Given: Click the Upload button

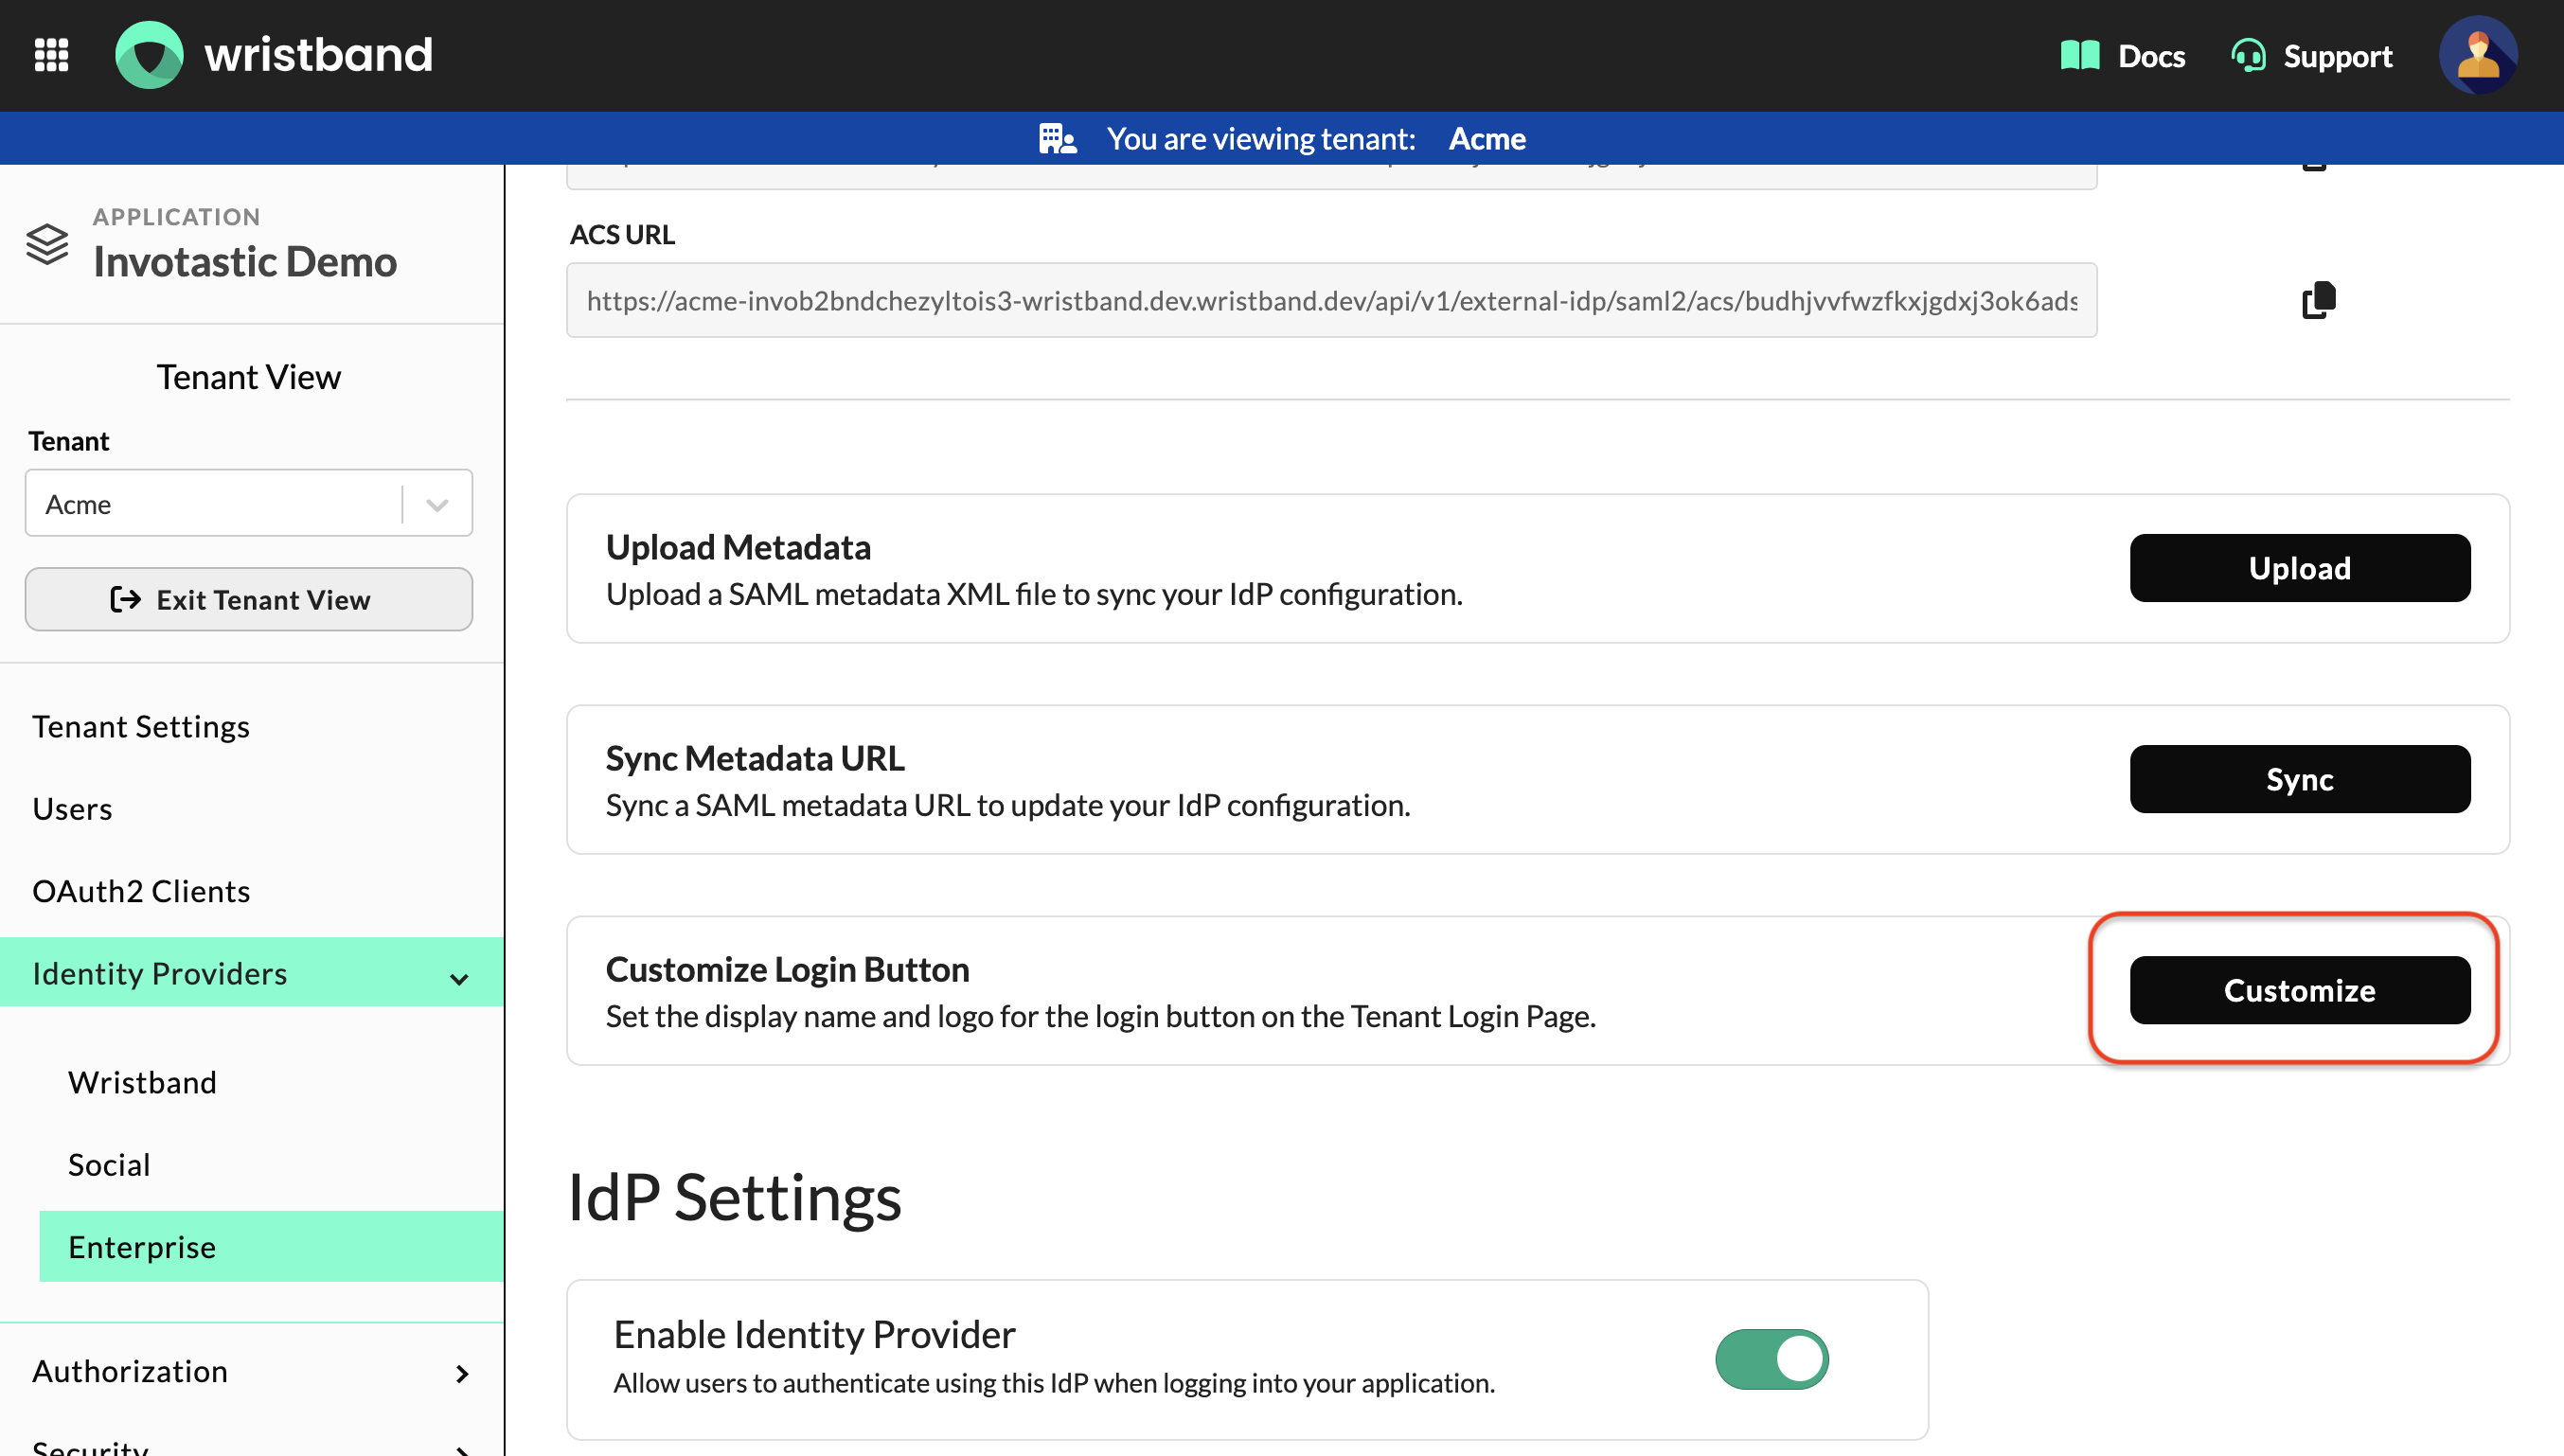Looking at the screenshot, I should tap(2300, 568).
